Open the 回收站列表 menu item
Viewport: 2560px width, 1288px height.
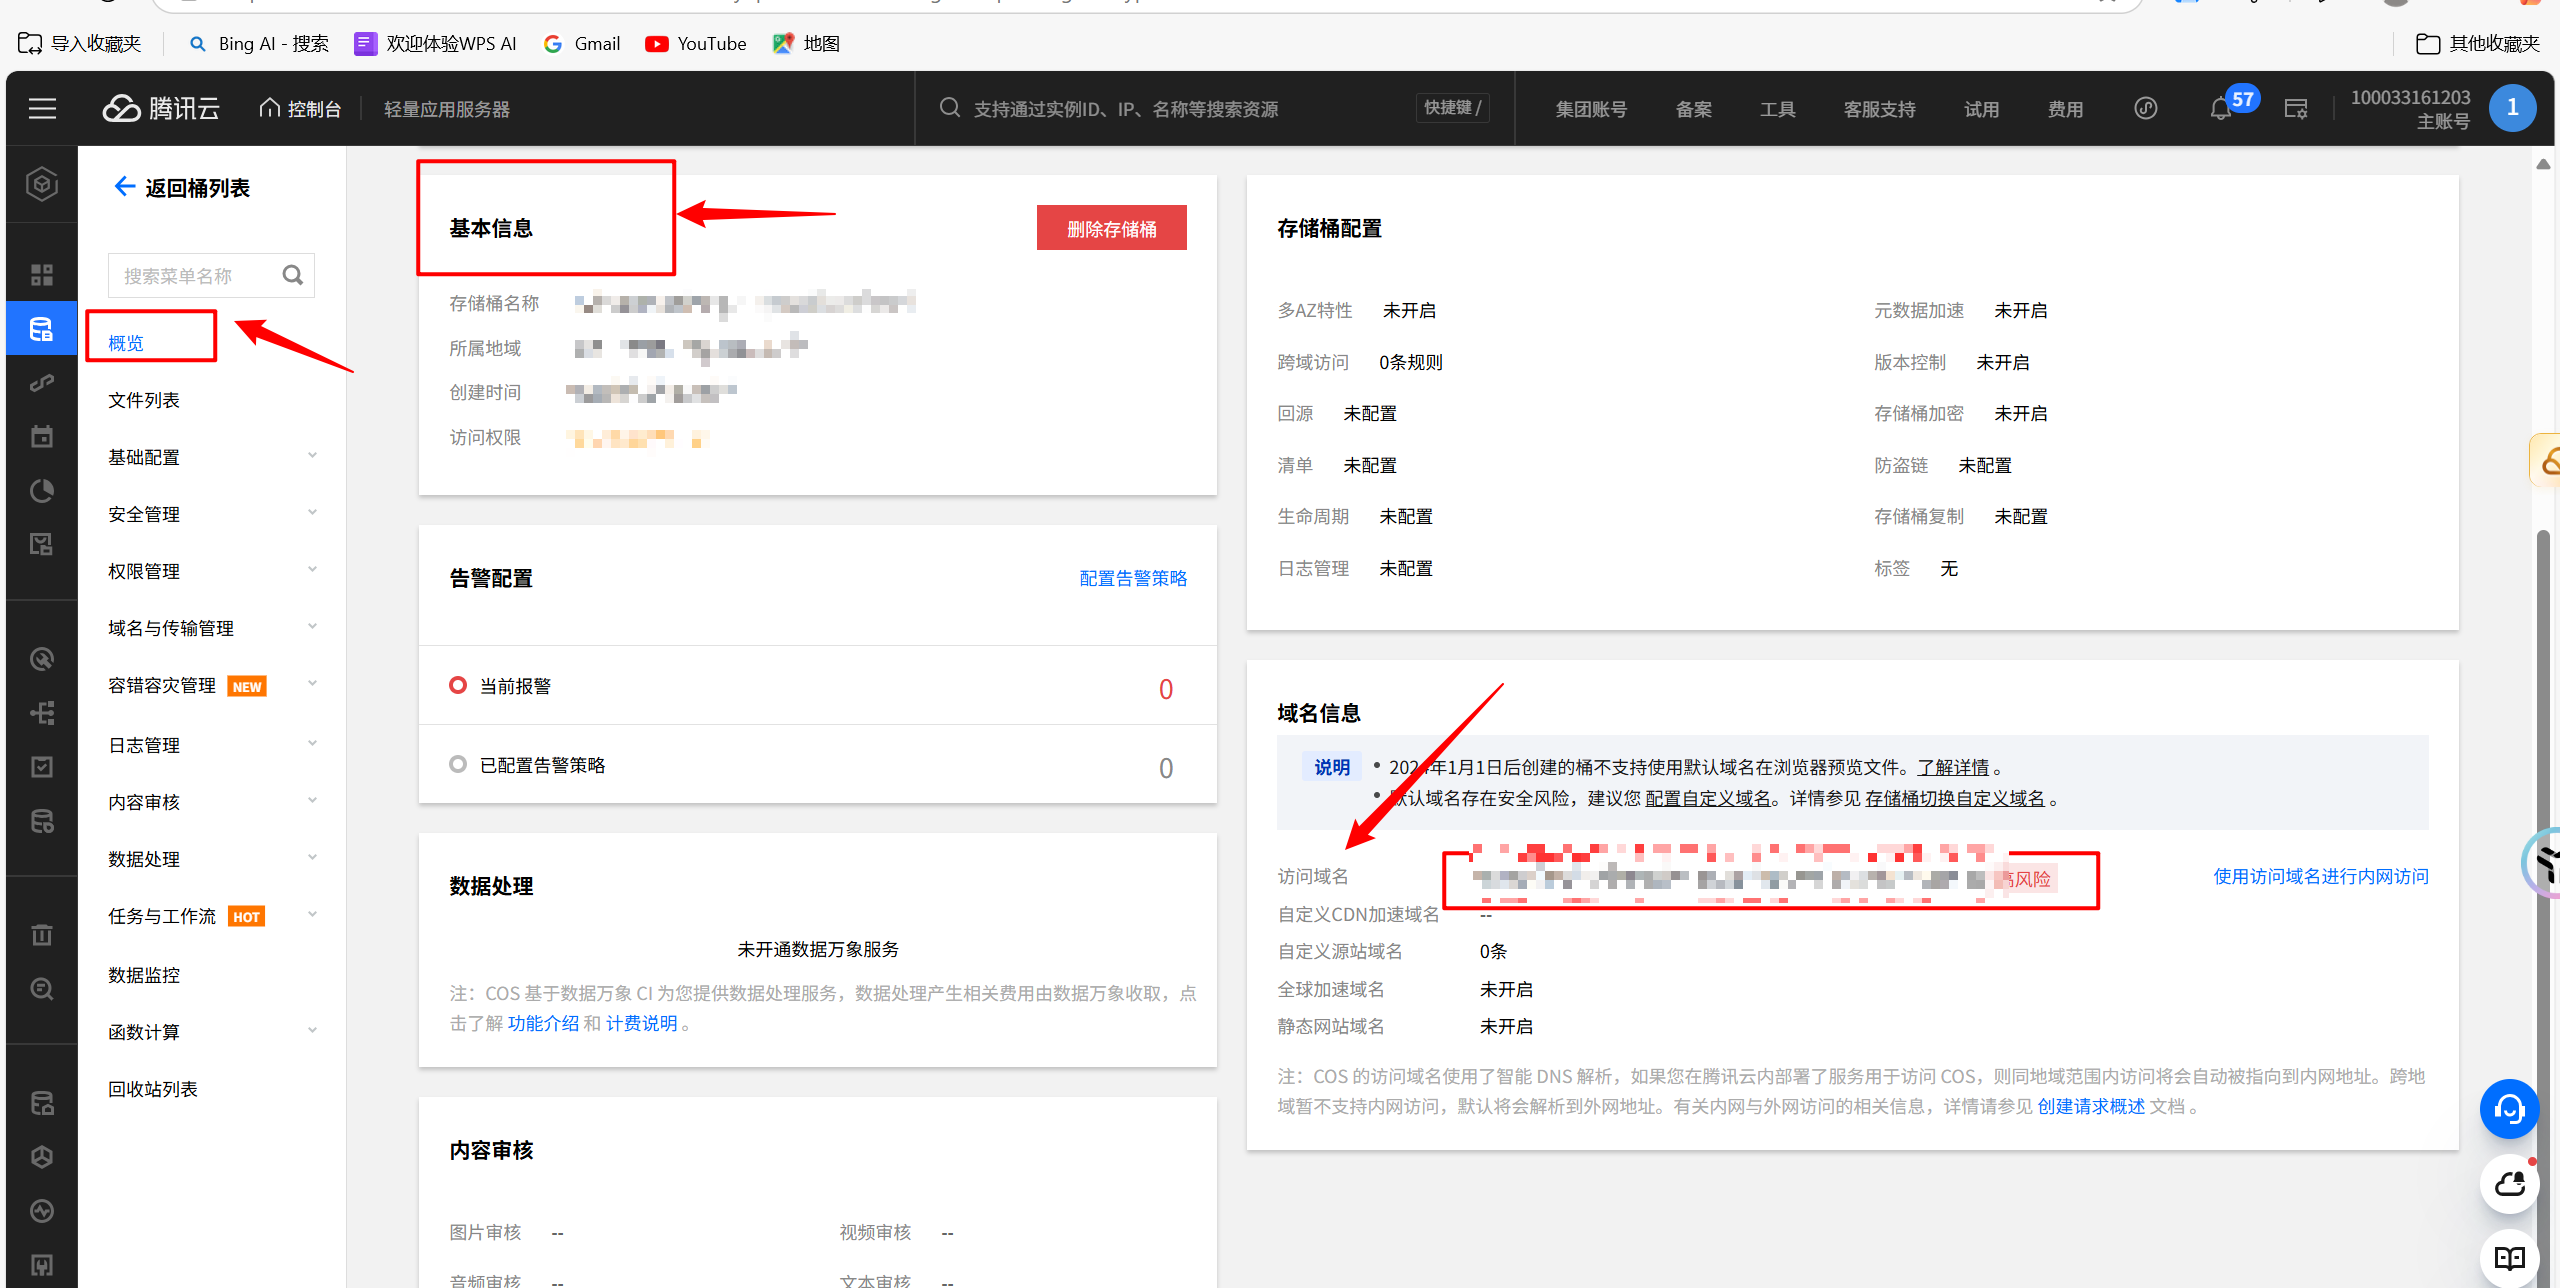pyautogui.click(x=153, y=1089)
